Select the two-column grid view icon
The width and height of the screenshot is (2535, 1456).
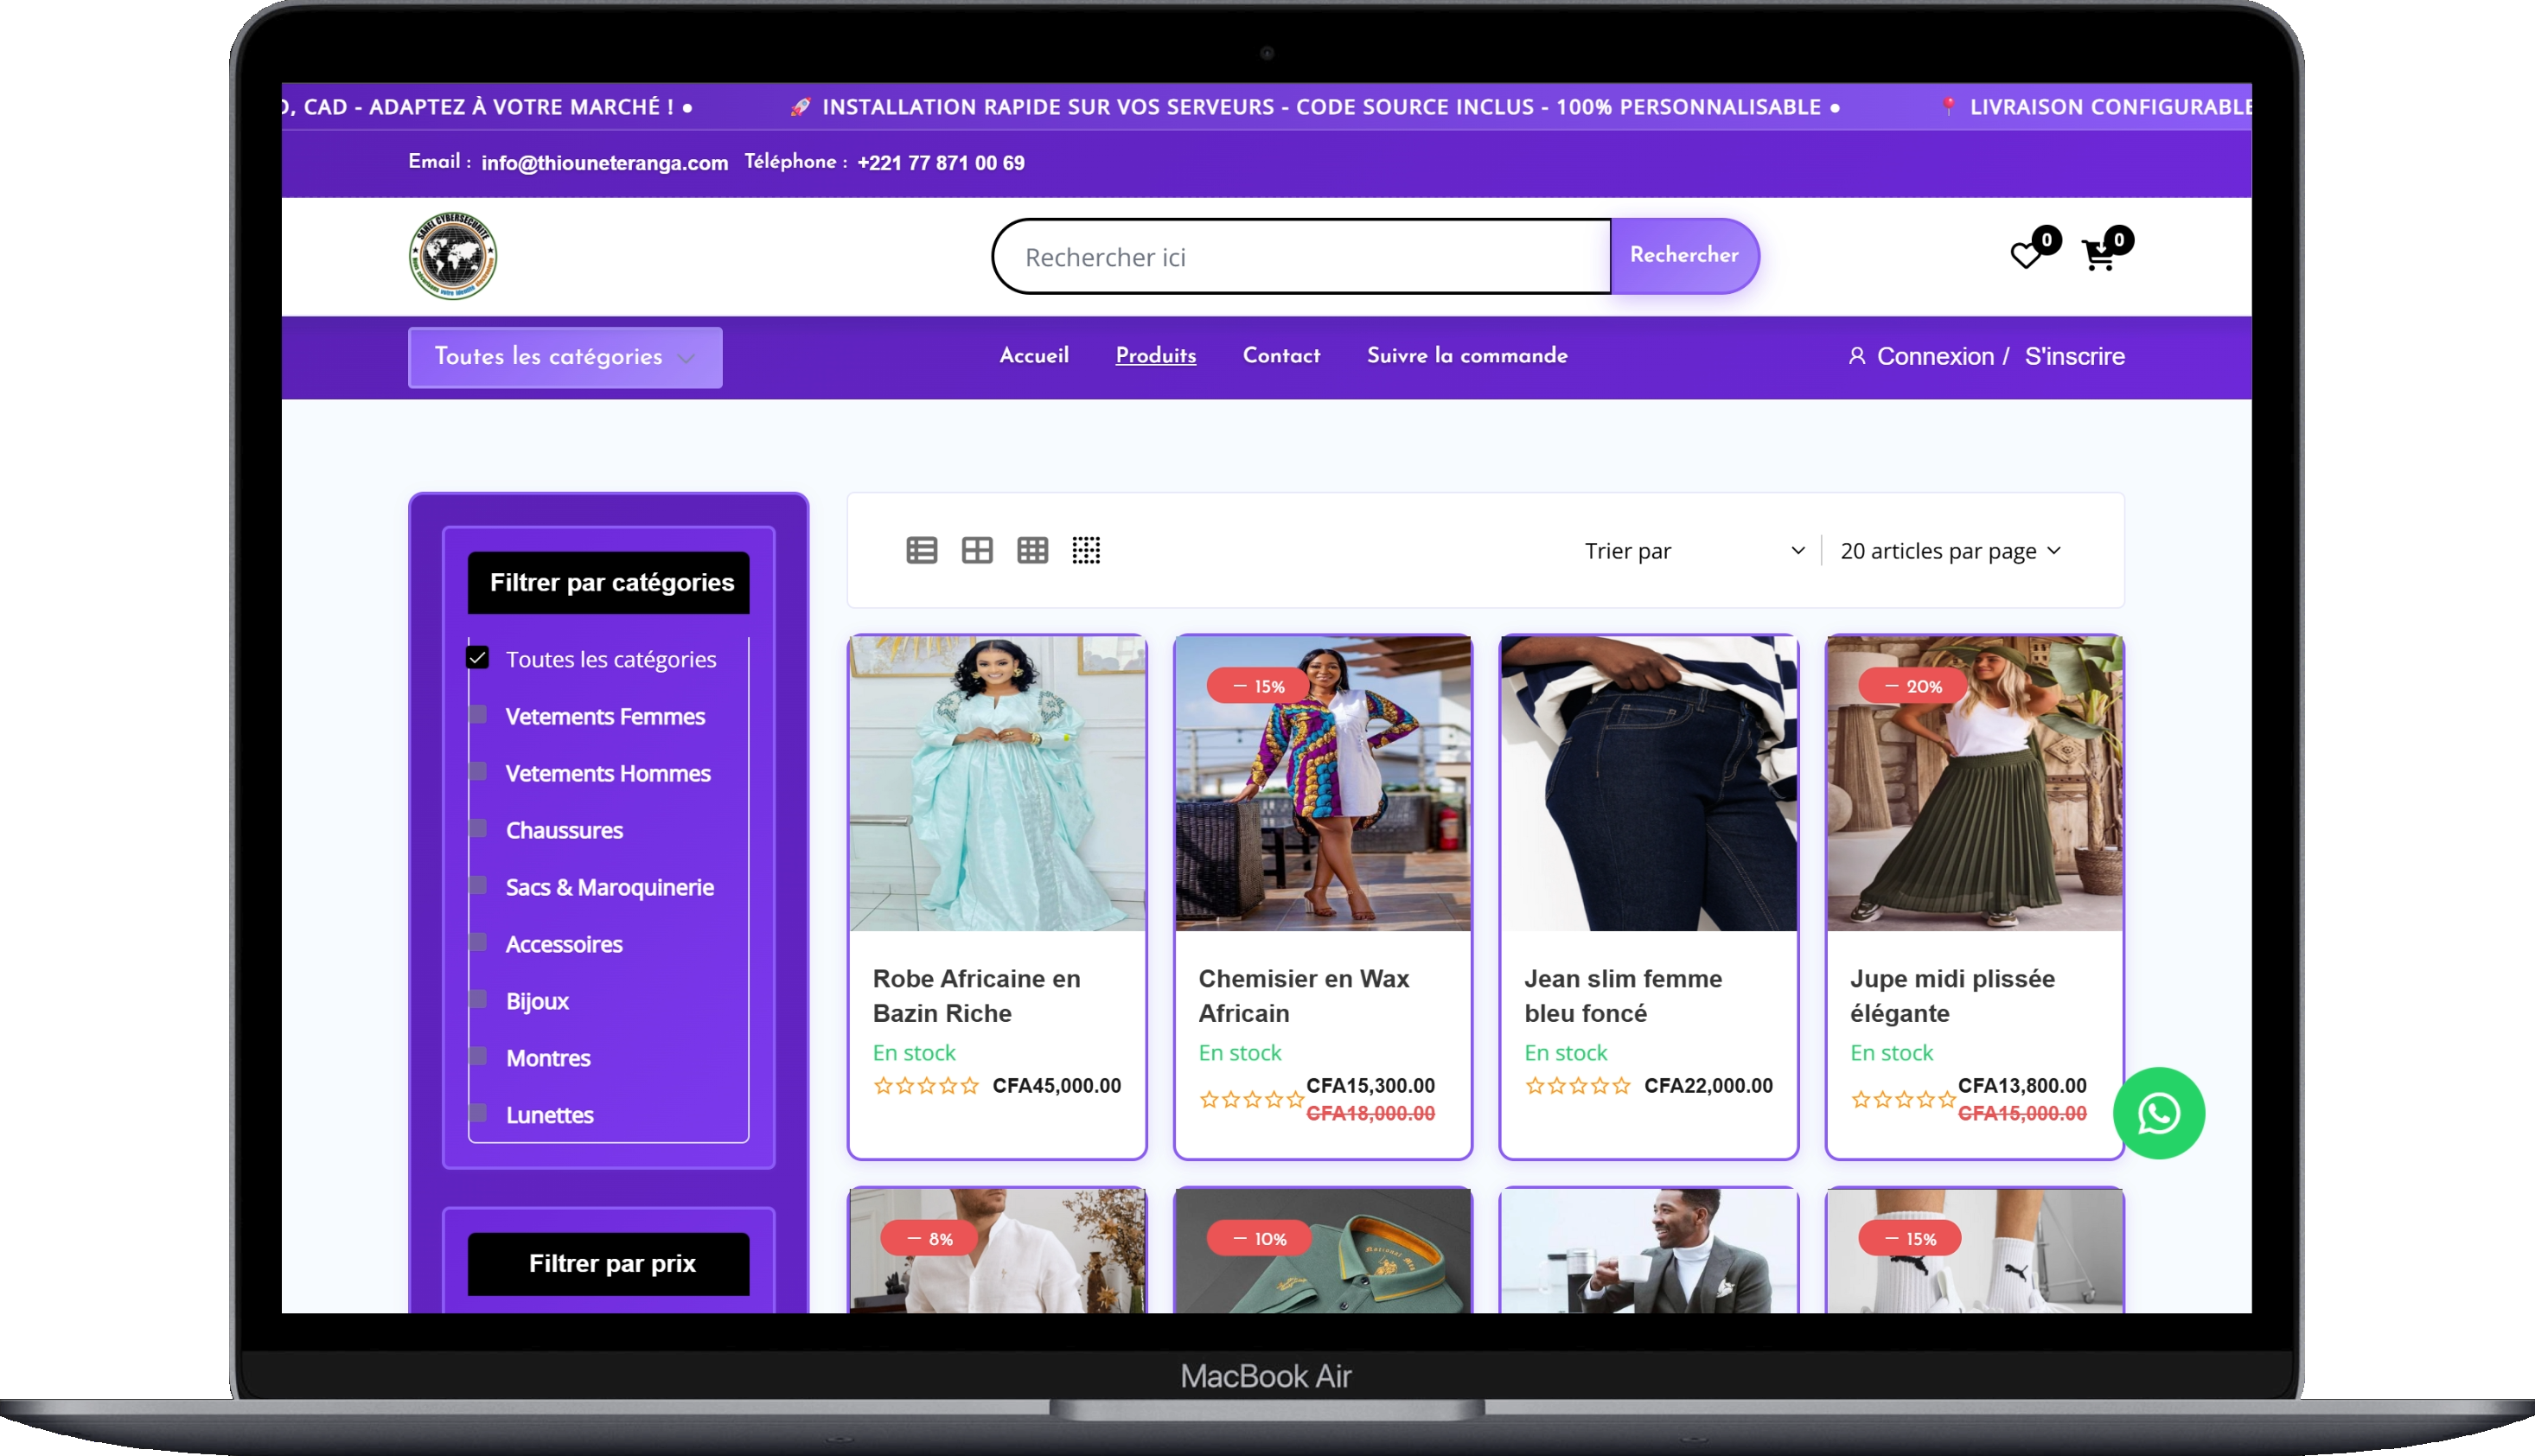(977, 550)
